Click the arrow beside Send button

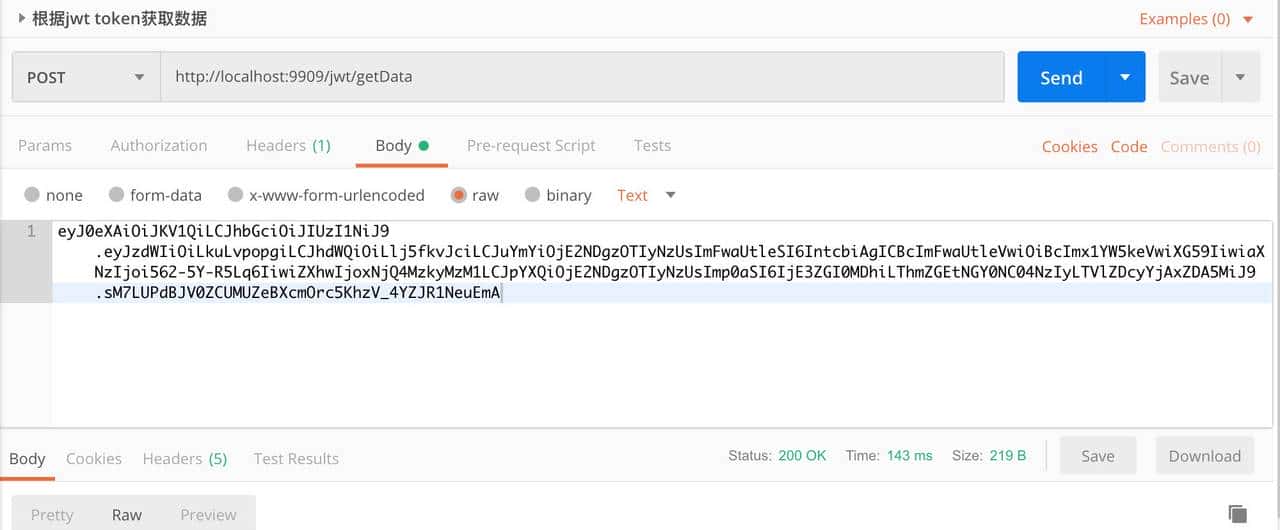[1125, 78]
